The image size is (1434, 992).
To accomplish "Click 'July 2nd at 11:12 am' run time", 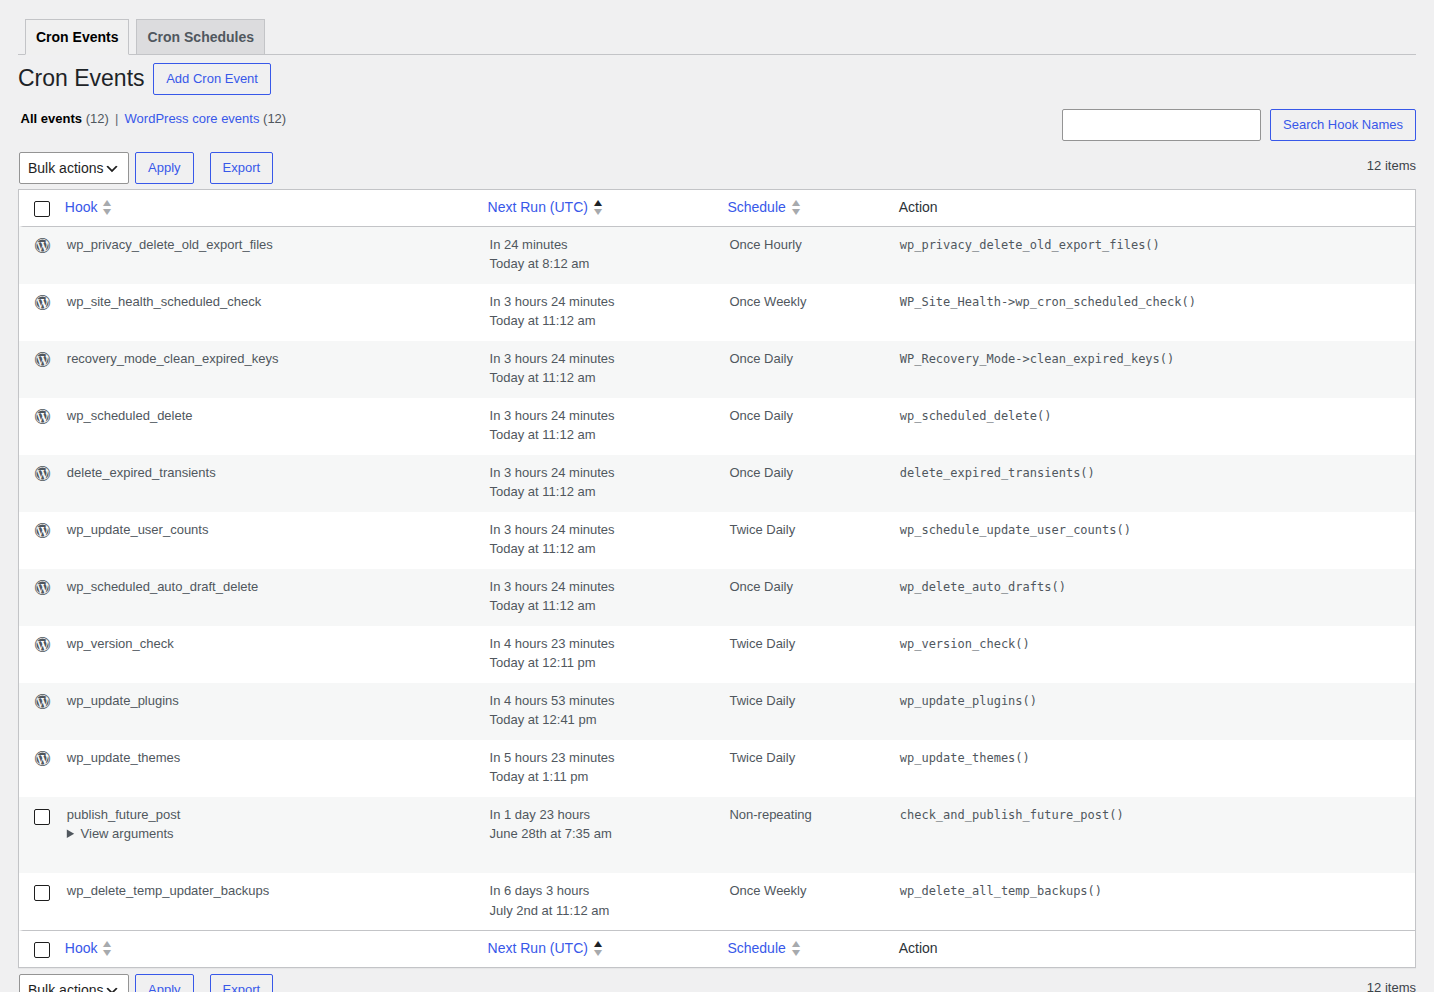I will coord(549,911).
